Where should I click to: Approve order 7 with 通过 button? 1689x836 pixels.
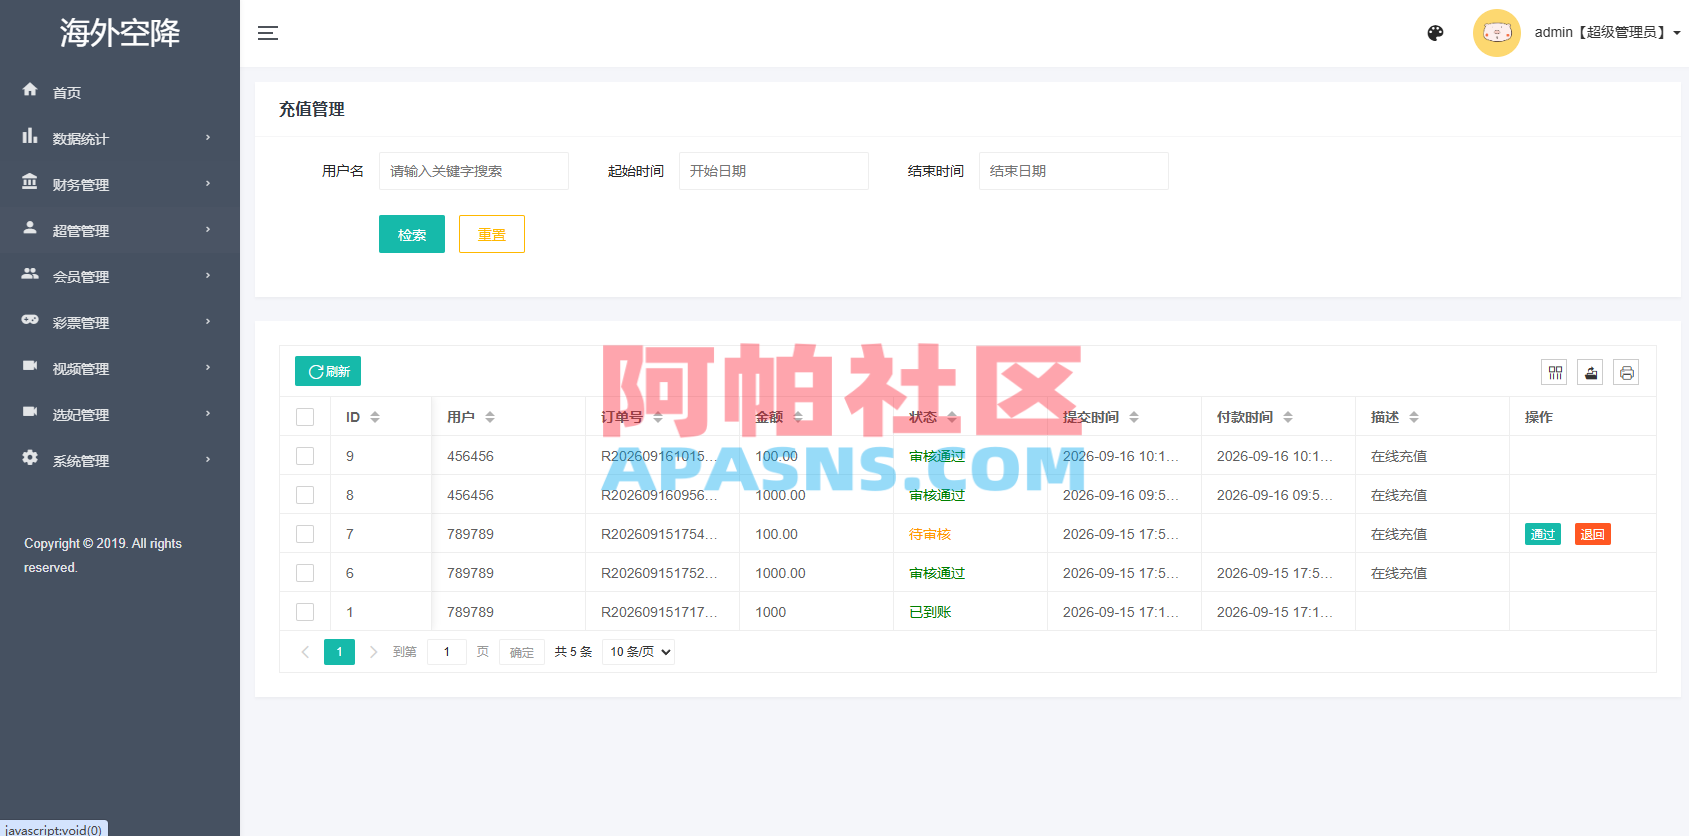1543,534
